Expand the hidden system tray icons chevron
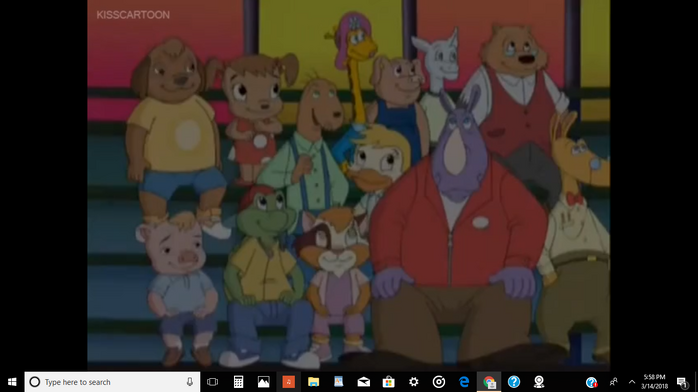The height and width of the screenshot is (392, 698). [632, 382]
